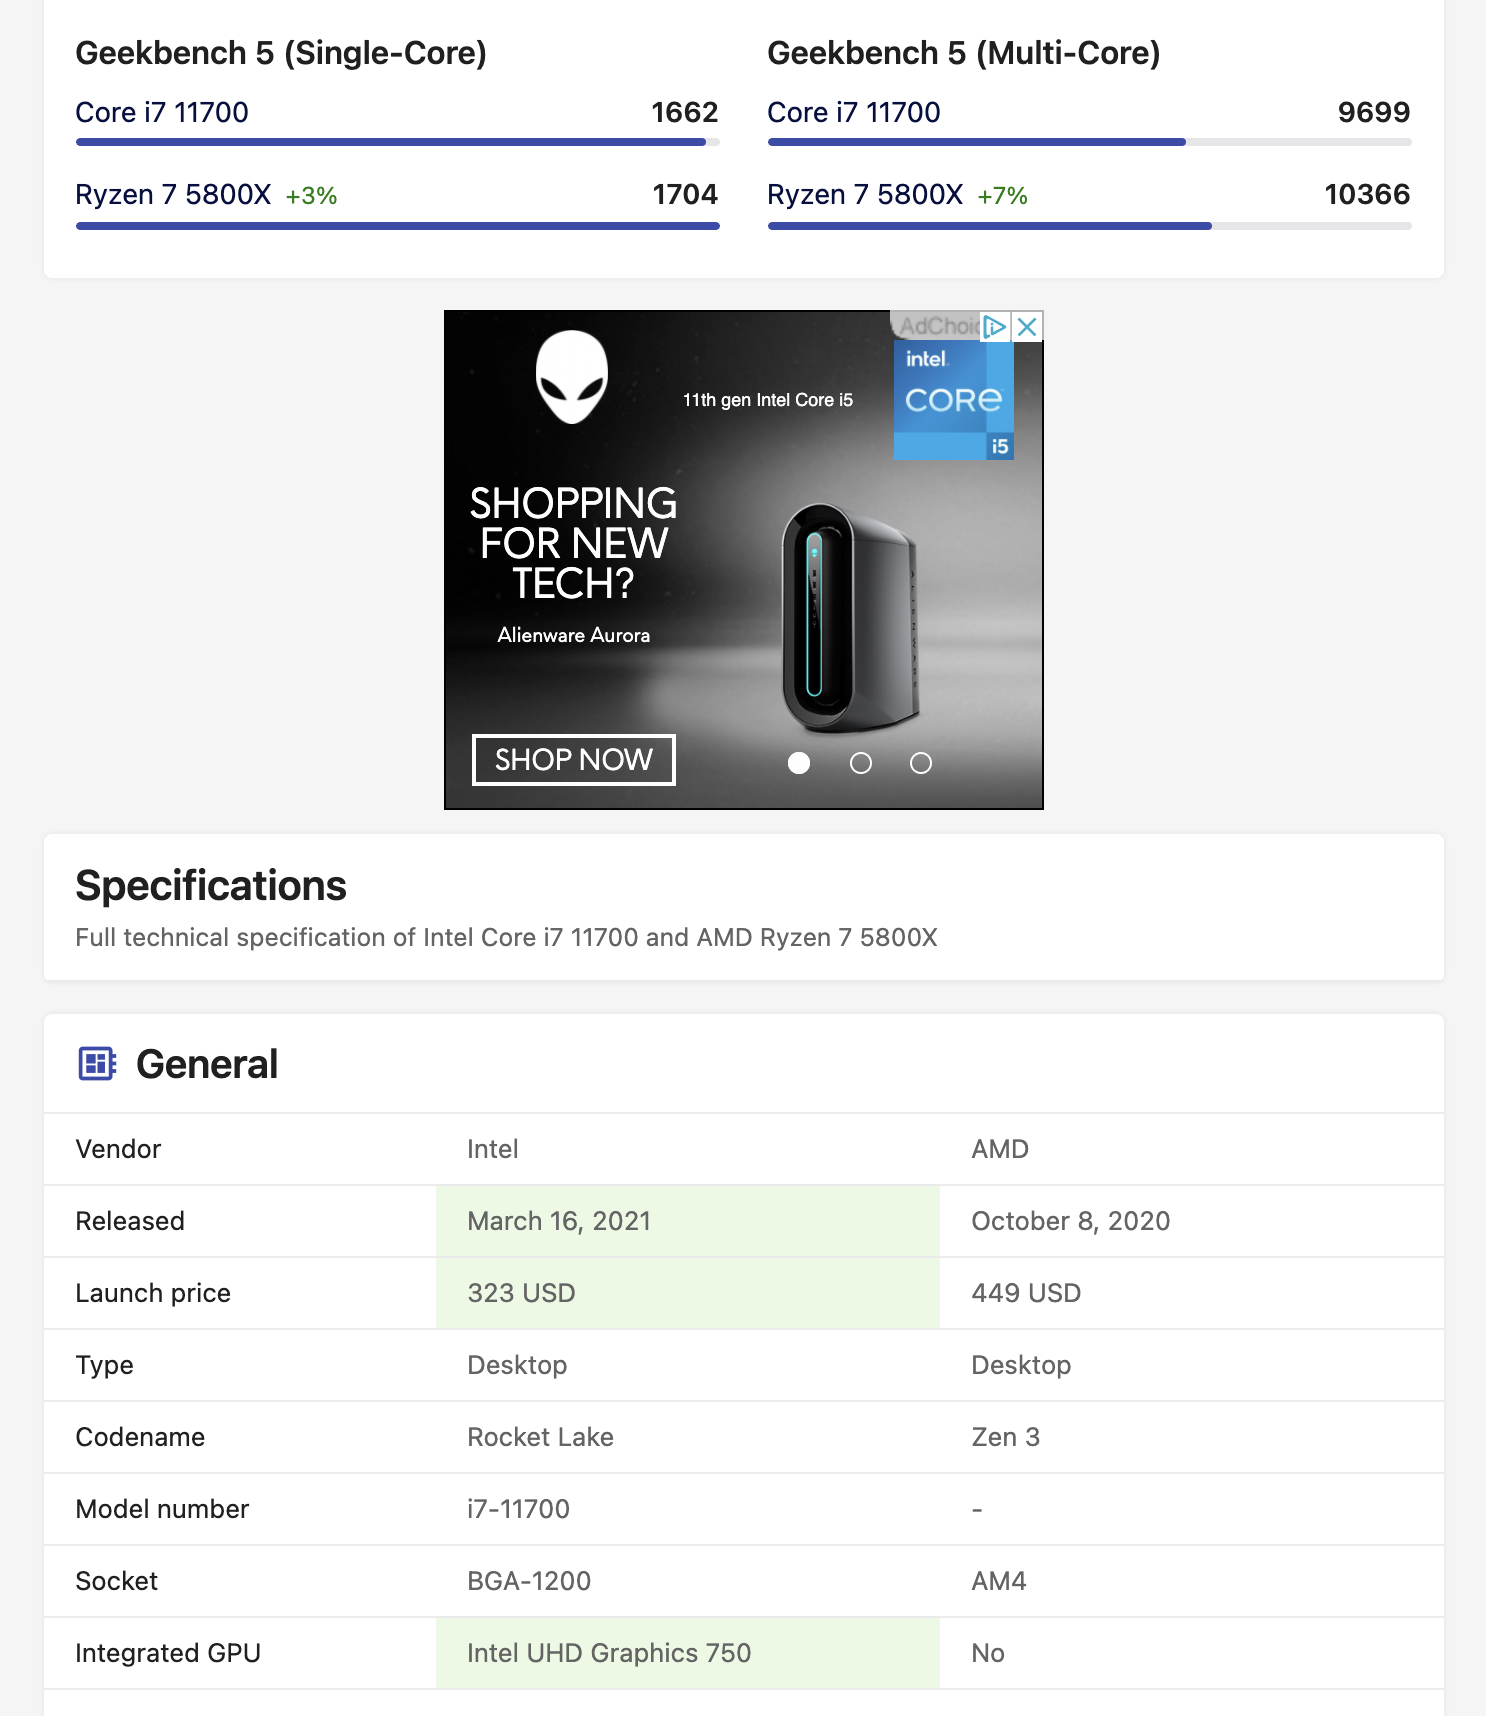
Task: Click the "General" section title
Action: pyautogui.click(x=207, y=1064)
